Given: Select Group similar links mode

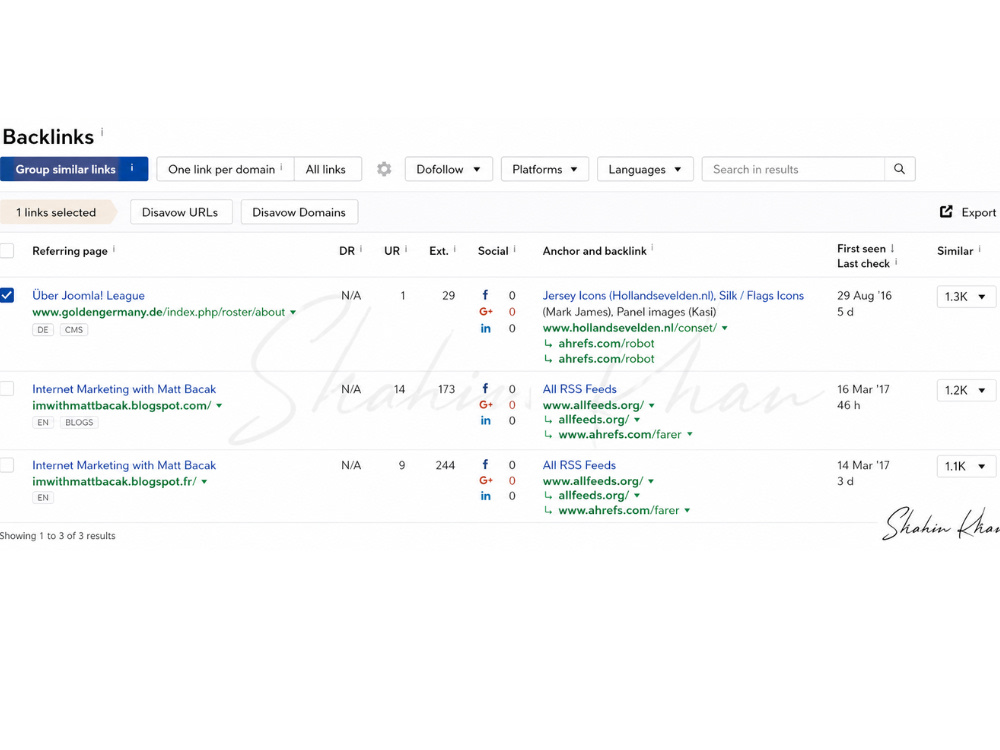Looking at the screenshot, I should pos(74,169).
